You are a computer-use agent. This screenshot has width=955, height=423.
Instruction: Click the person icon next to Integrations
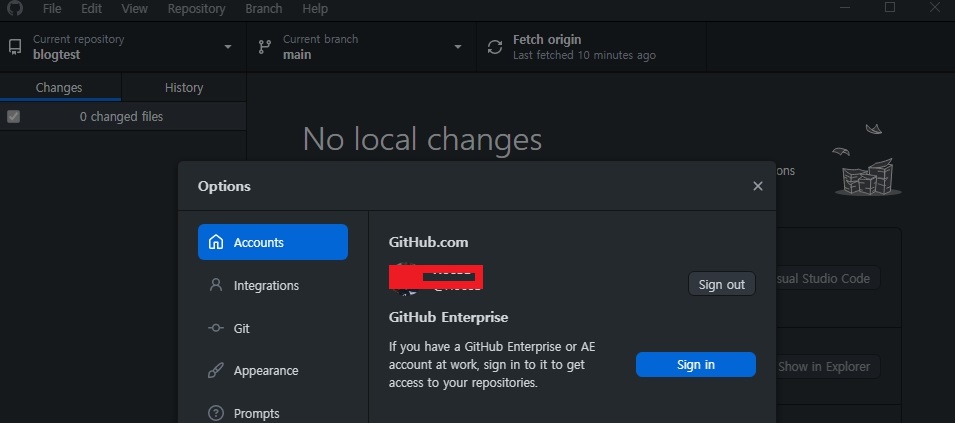tap(216, 285)
